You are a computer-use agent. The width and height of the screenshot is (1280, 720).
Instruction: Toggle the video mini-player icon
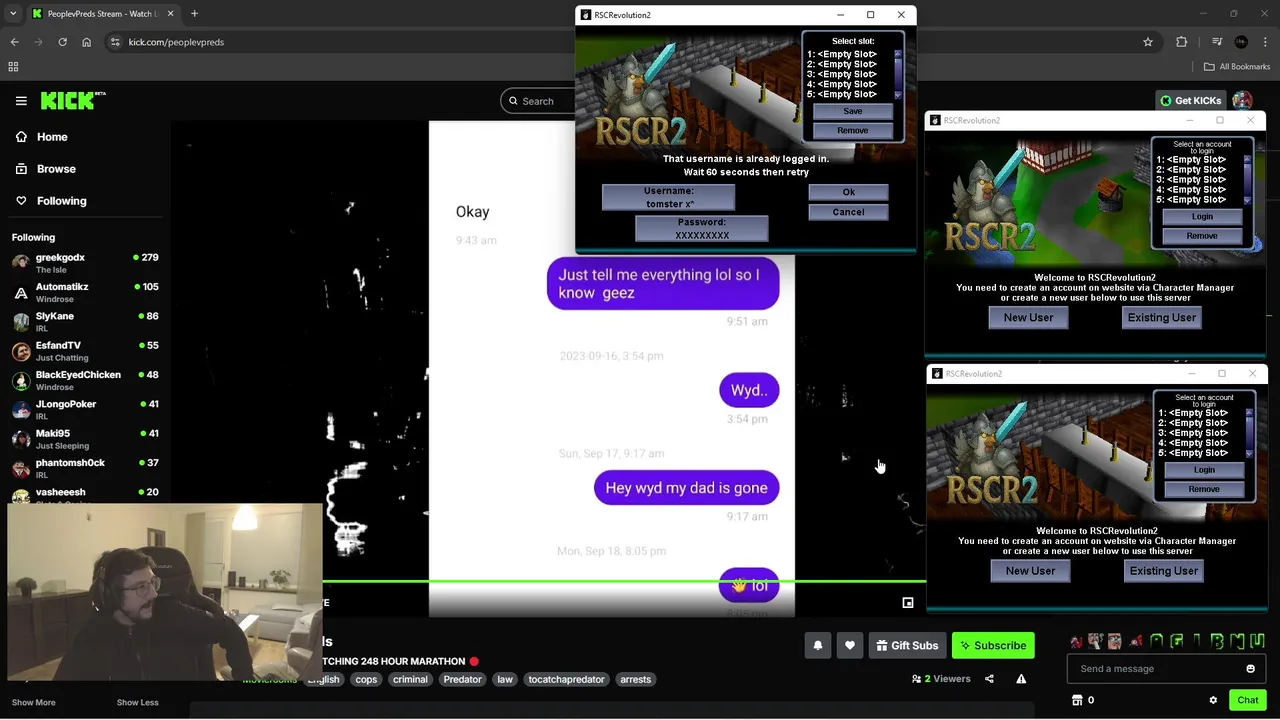[x=908, y=603]
